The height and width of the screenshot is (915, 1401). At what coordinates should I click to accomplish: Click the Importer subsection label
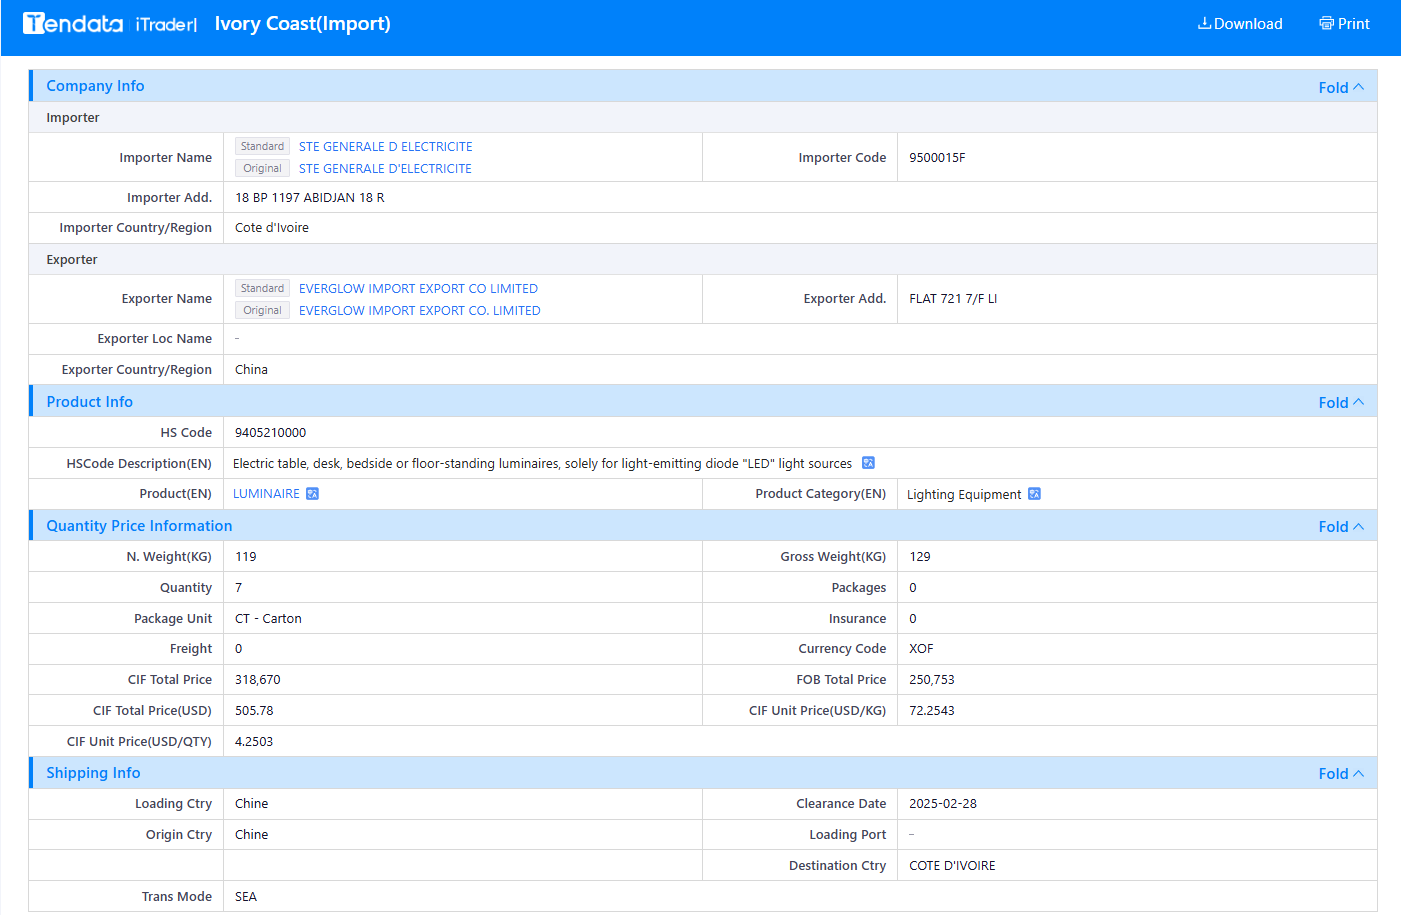click(73, 117)
